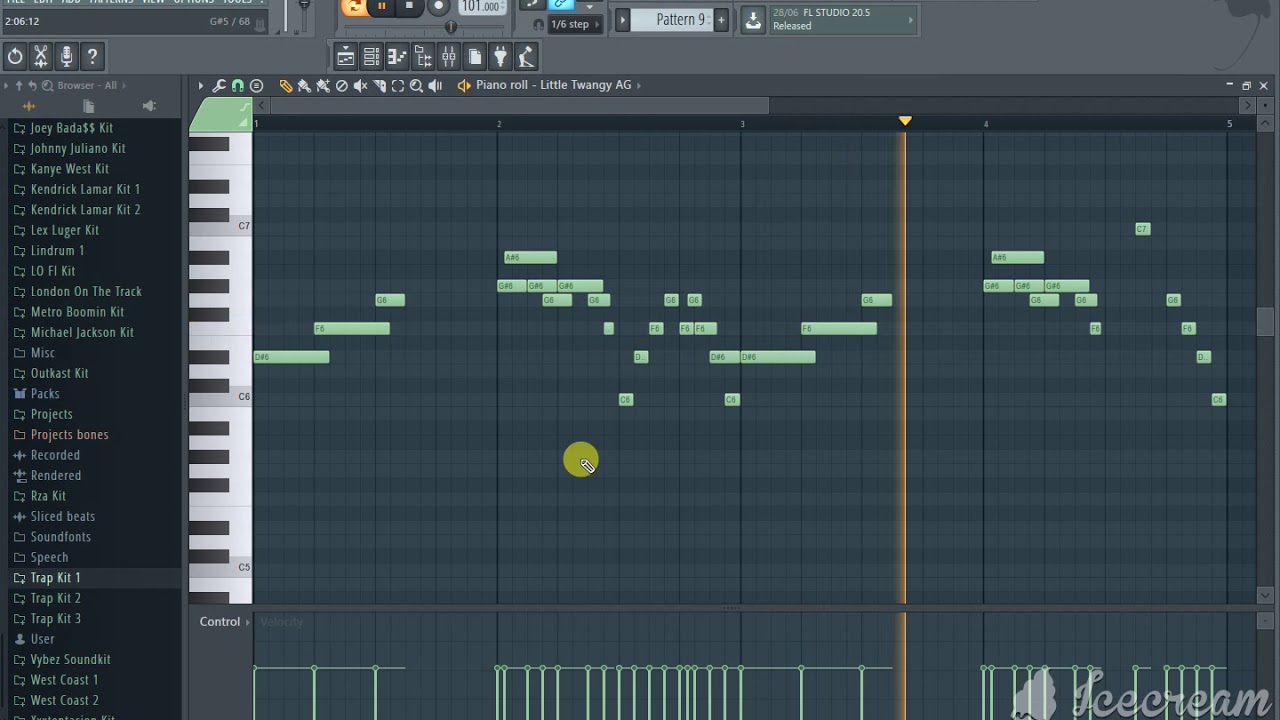The height and width of the screenshot is (720, 1280).
Task: Click the one-click audio recording microphone icon
Action: pyautogui.click(x=66, y=57)
